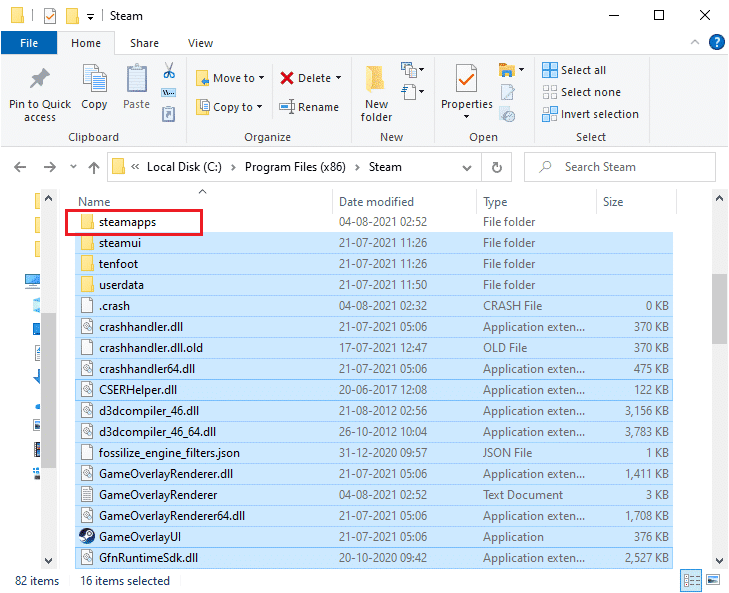Click the .crash file icon

pyautogui.click(x=87, y=306)
